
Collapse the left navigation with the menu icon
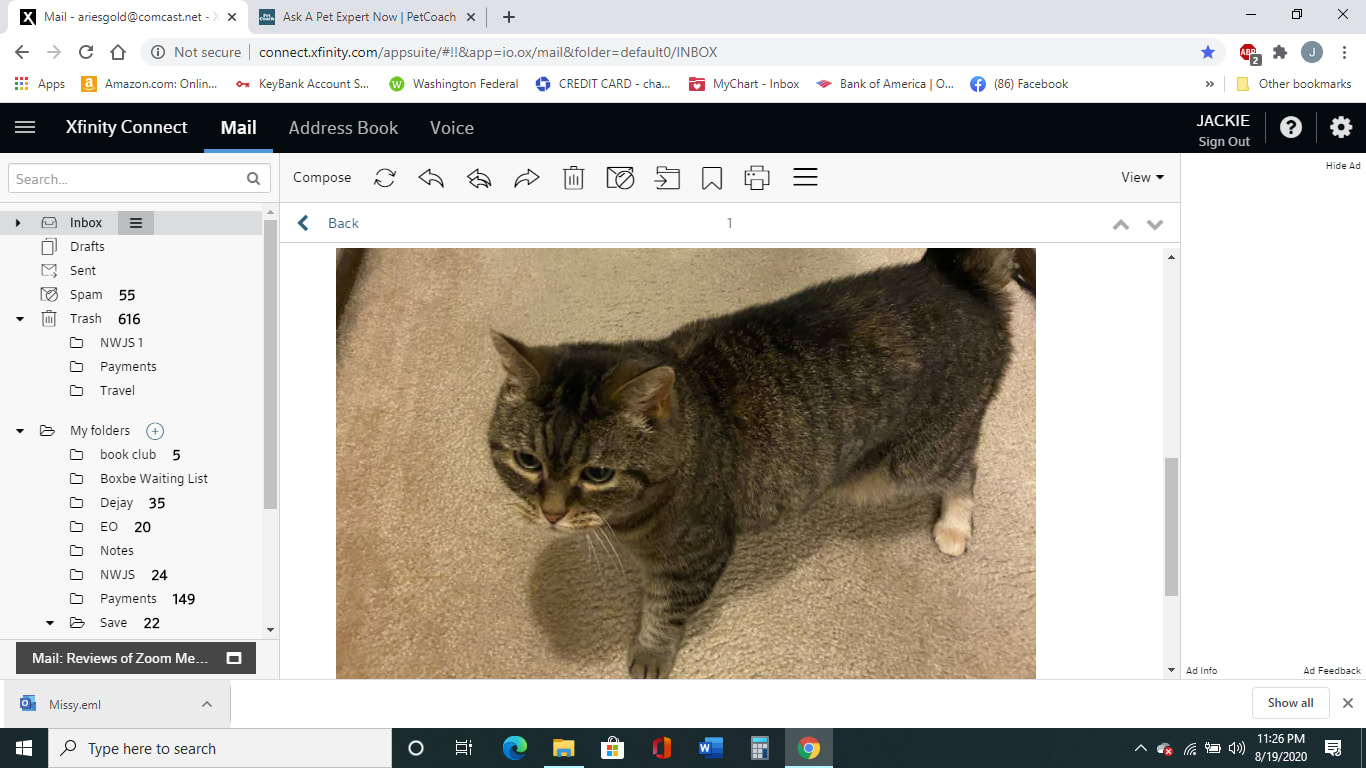(24, 127)
